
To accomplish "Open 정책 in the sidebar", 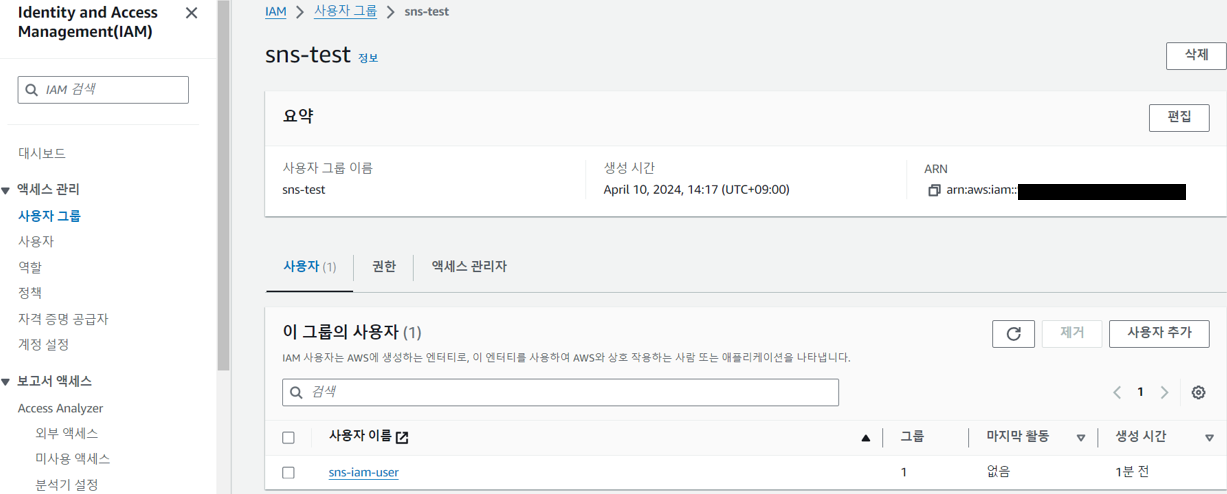I will point(30,293).
